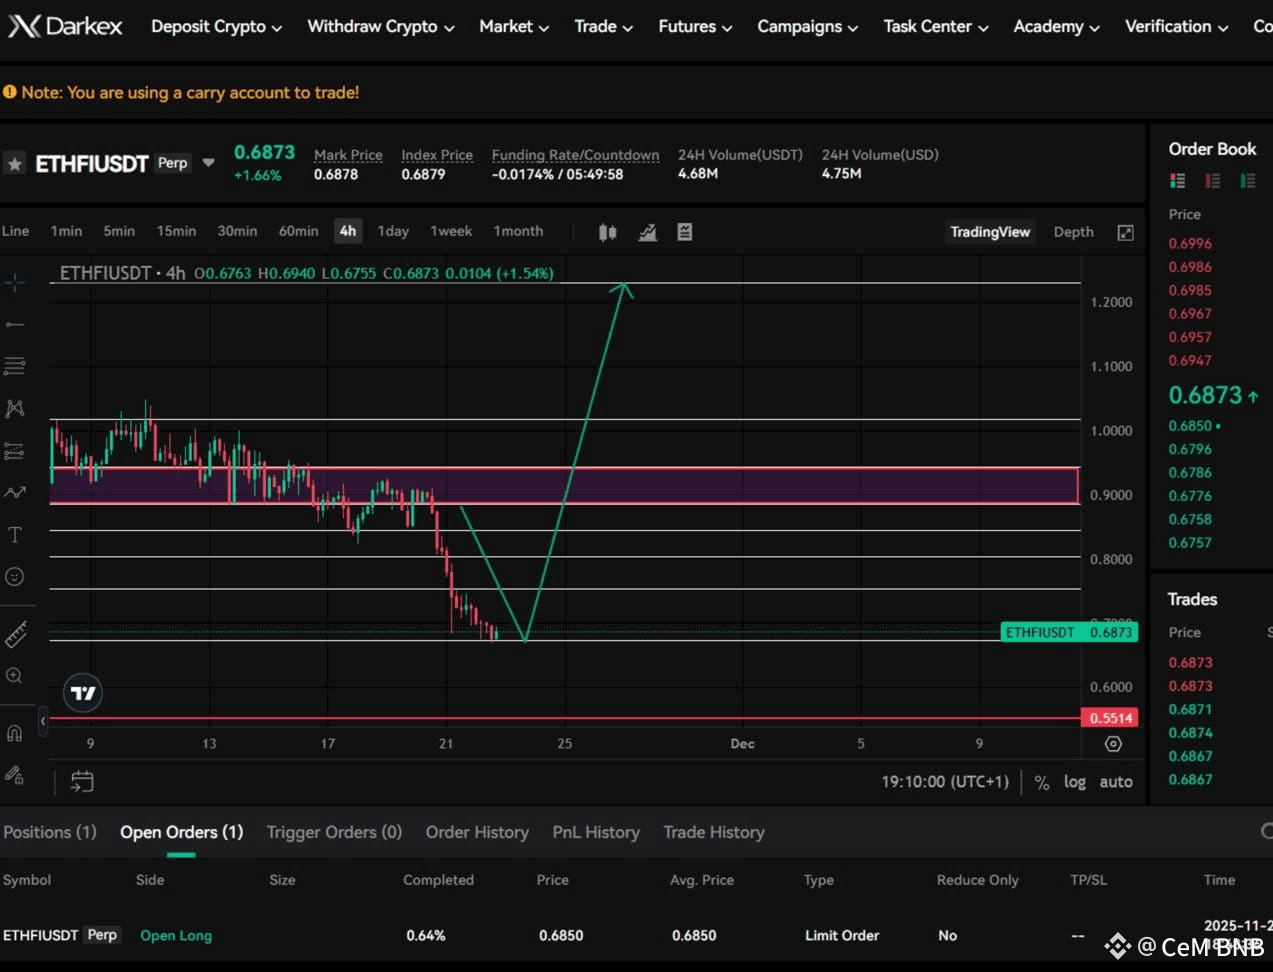The height and width of the screenshot is (972, 1273).
Task: Switch to Depth chart view
Action: tap(1073, 232)
